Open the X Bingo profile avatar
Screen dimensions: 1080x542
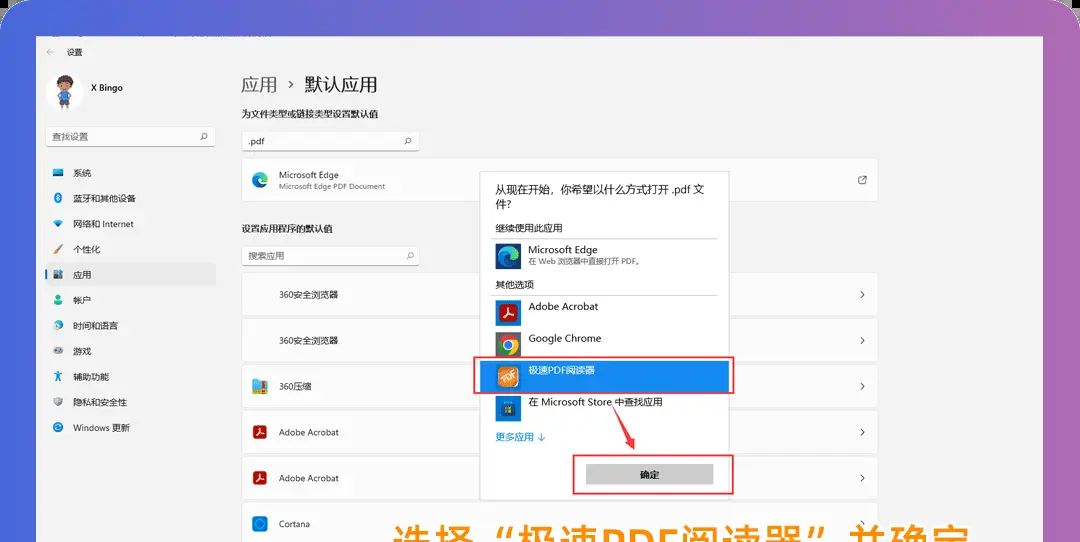pyautogui.click(x=65, y=93)
